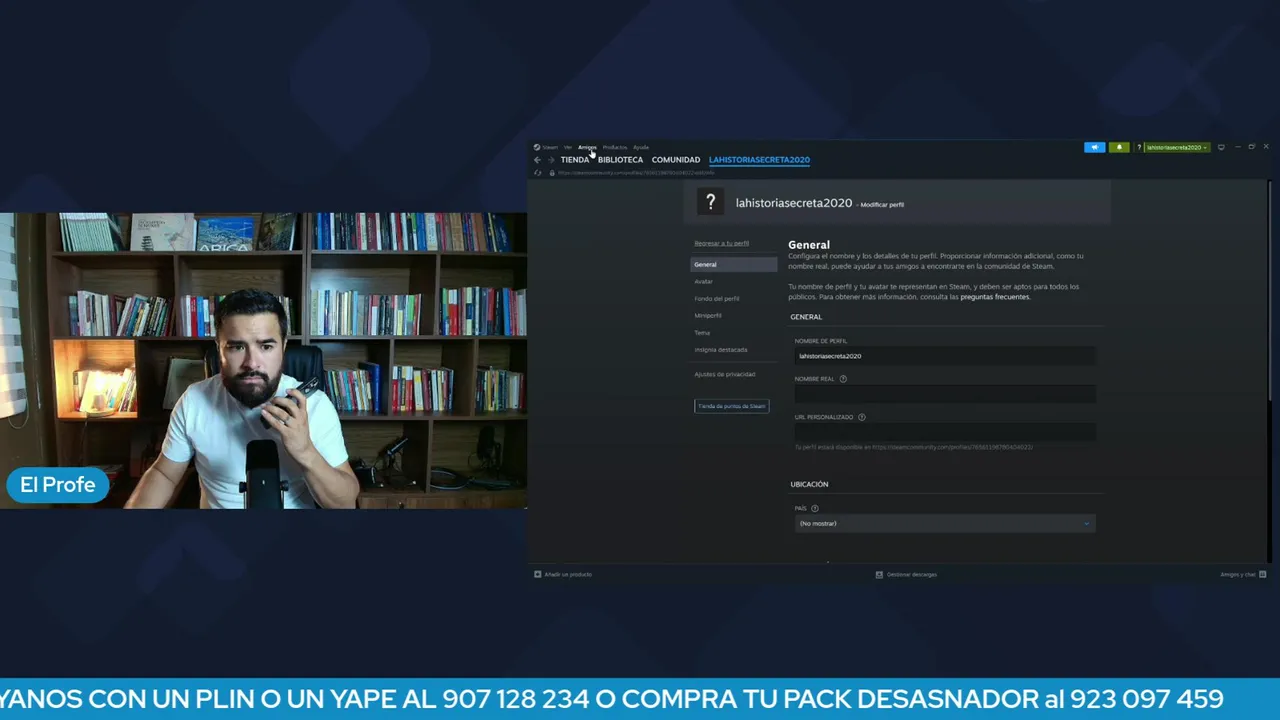
Task: Switch to the BIBLIOTECA tab
Action: click(x=620, y=160)
